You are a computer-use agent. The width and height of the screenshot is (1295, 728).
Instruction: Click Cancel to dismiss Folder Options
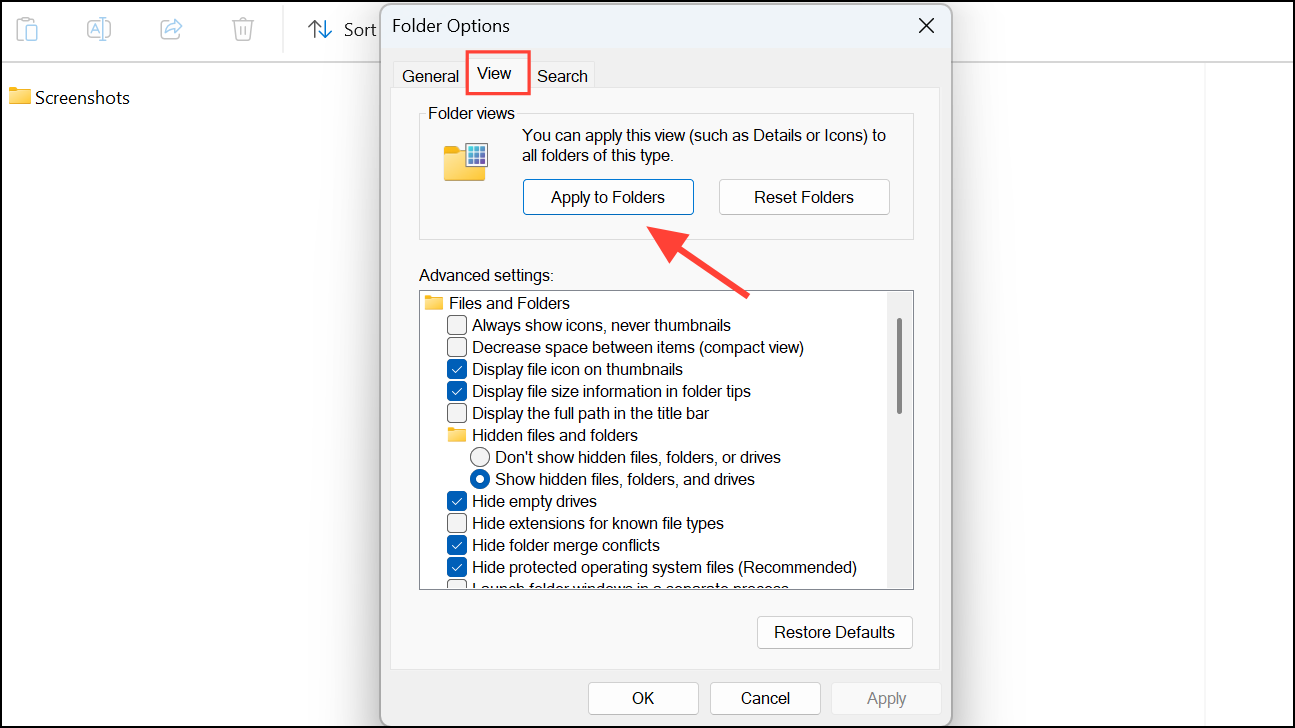tap(765, 698)
